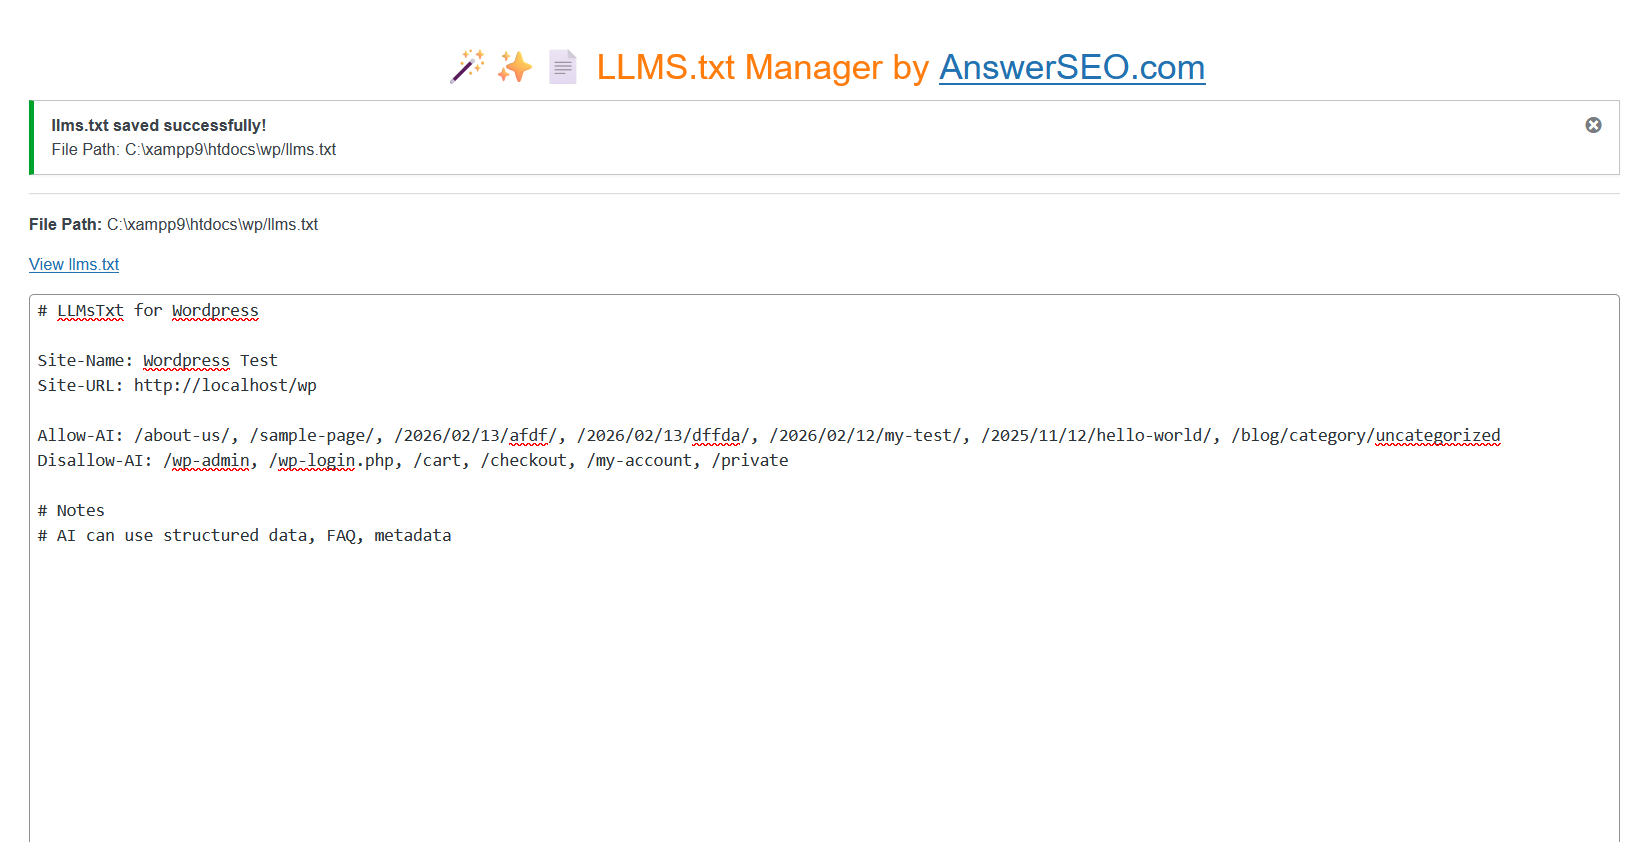Screen dimensions: 1633x842
Task: Click the sparkles icon in header
Action: point(515,67)
